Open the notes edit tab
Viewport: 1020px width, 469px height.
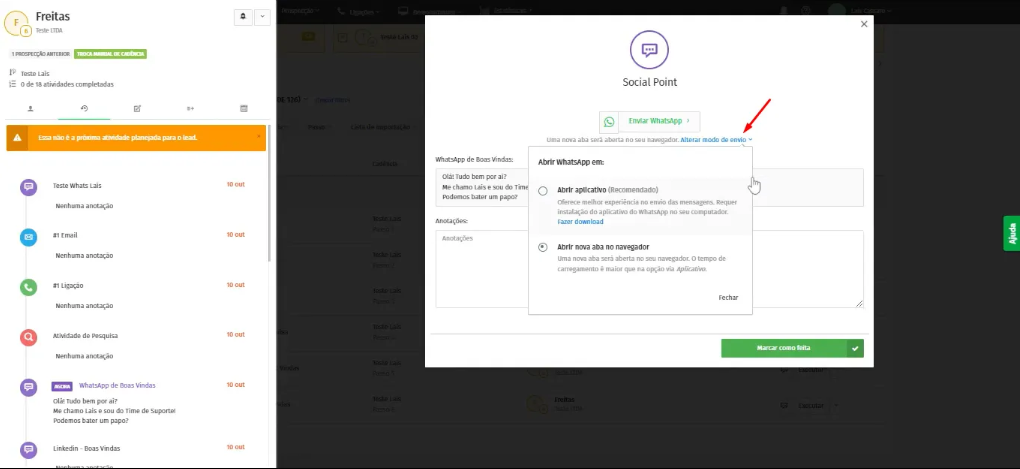(137, 109)
